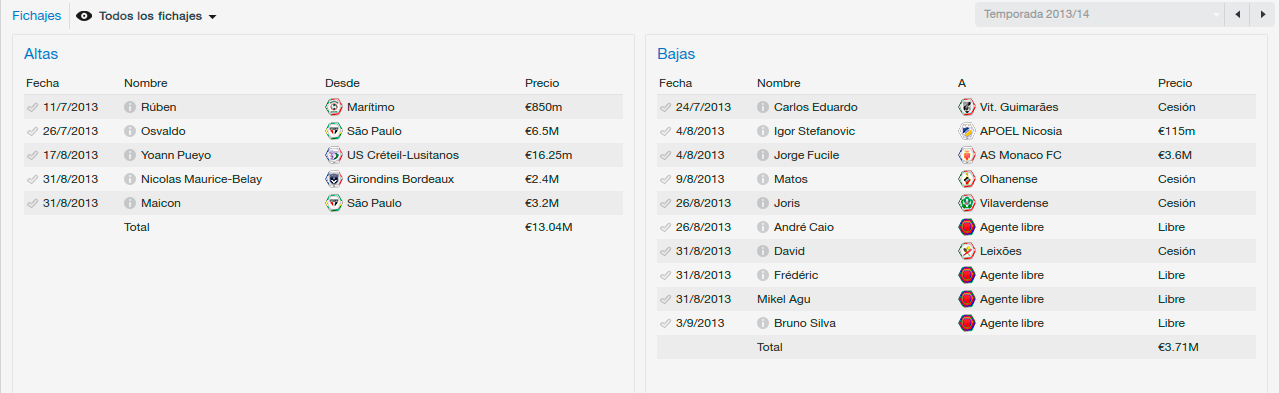The image size is (1280, 393).
Task: Sort Altas by the Precio column
Action: pyautogui.click(x=542, y=83)
